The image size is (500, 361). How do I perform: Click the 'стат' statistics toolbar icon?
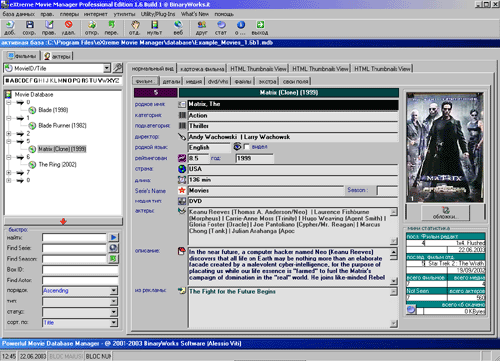click(221, 25)
